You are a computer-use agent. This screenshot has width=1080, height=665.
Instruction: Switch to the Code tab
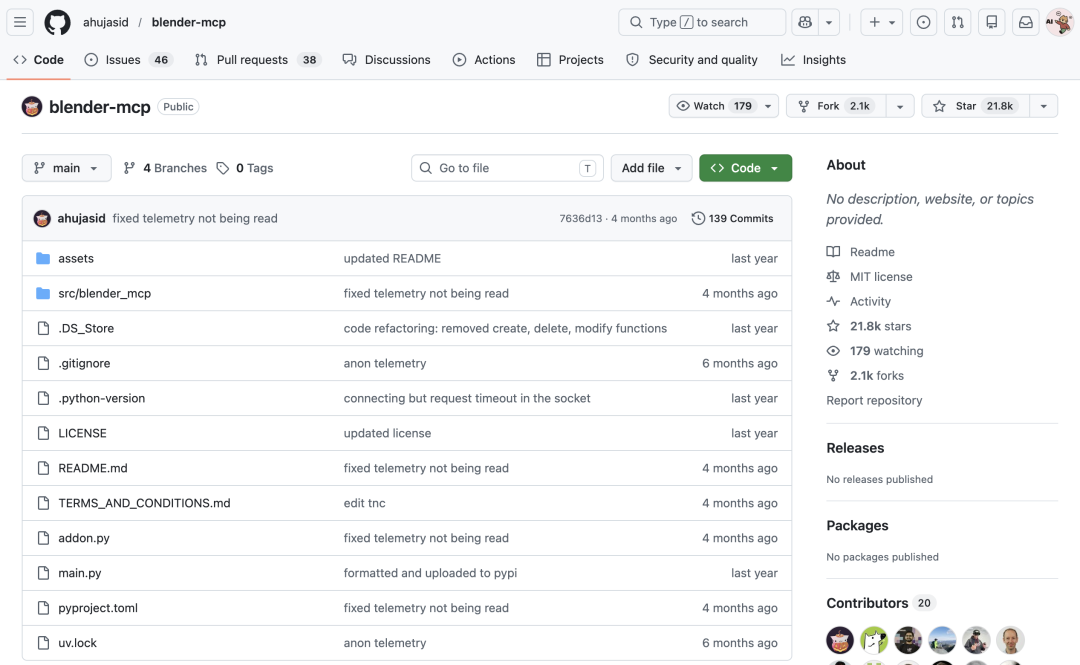tap(39, 60)
